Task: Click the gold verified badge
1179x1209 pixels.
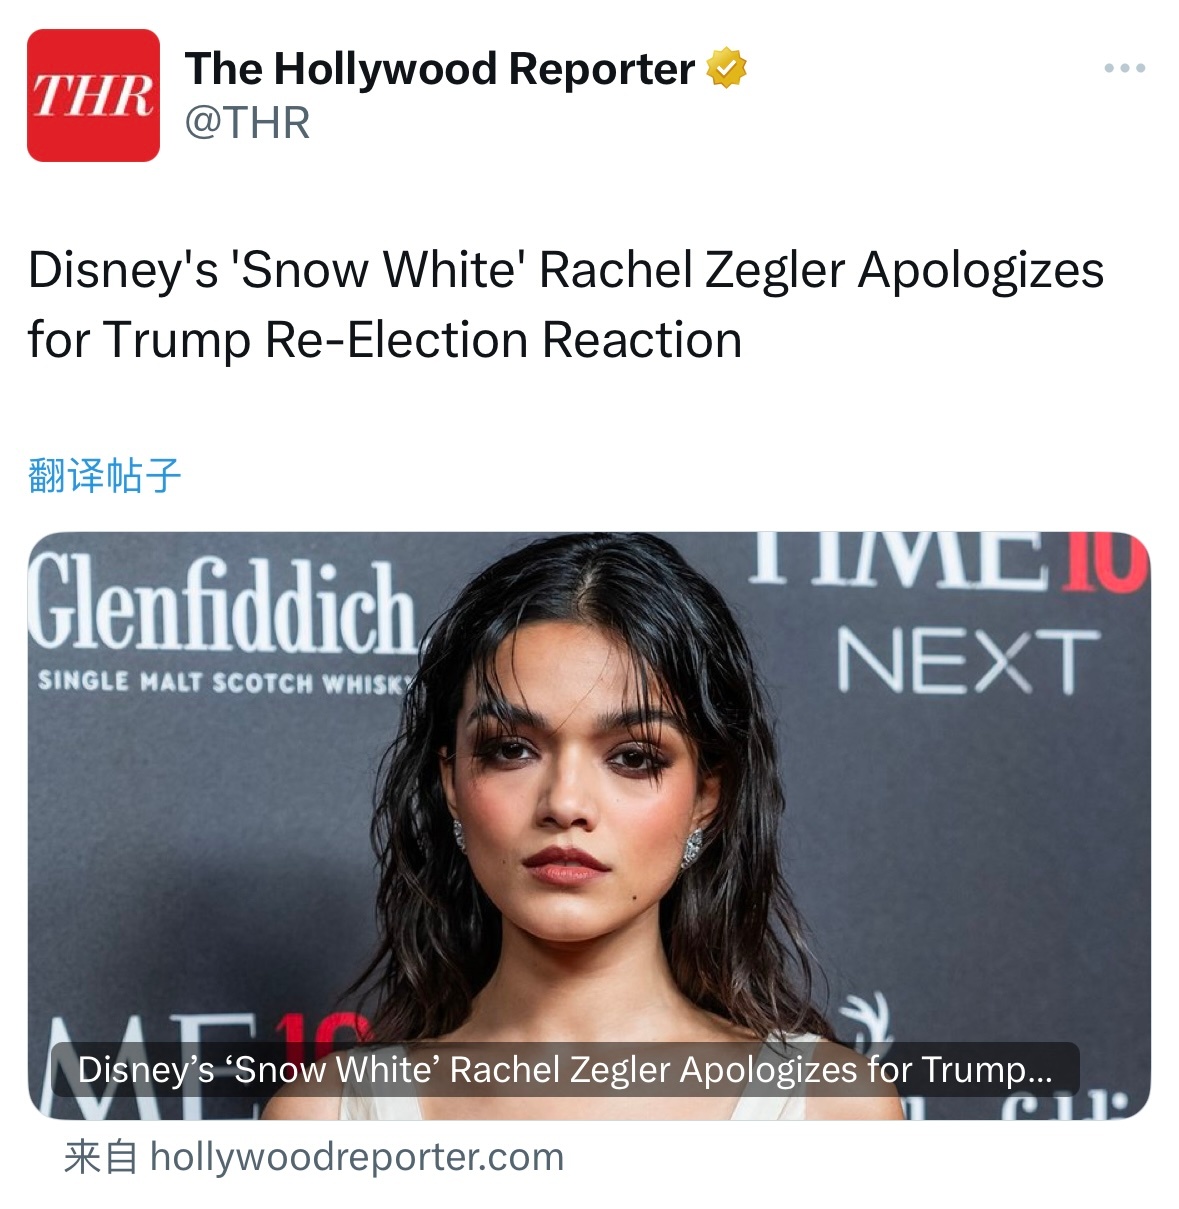Action: click(727, 69)
